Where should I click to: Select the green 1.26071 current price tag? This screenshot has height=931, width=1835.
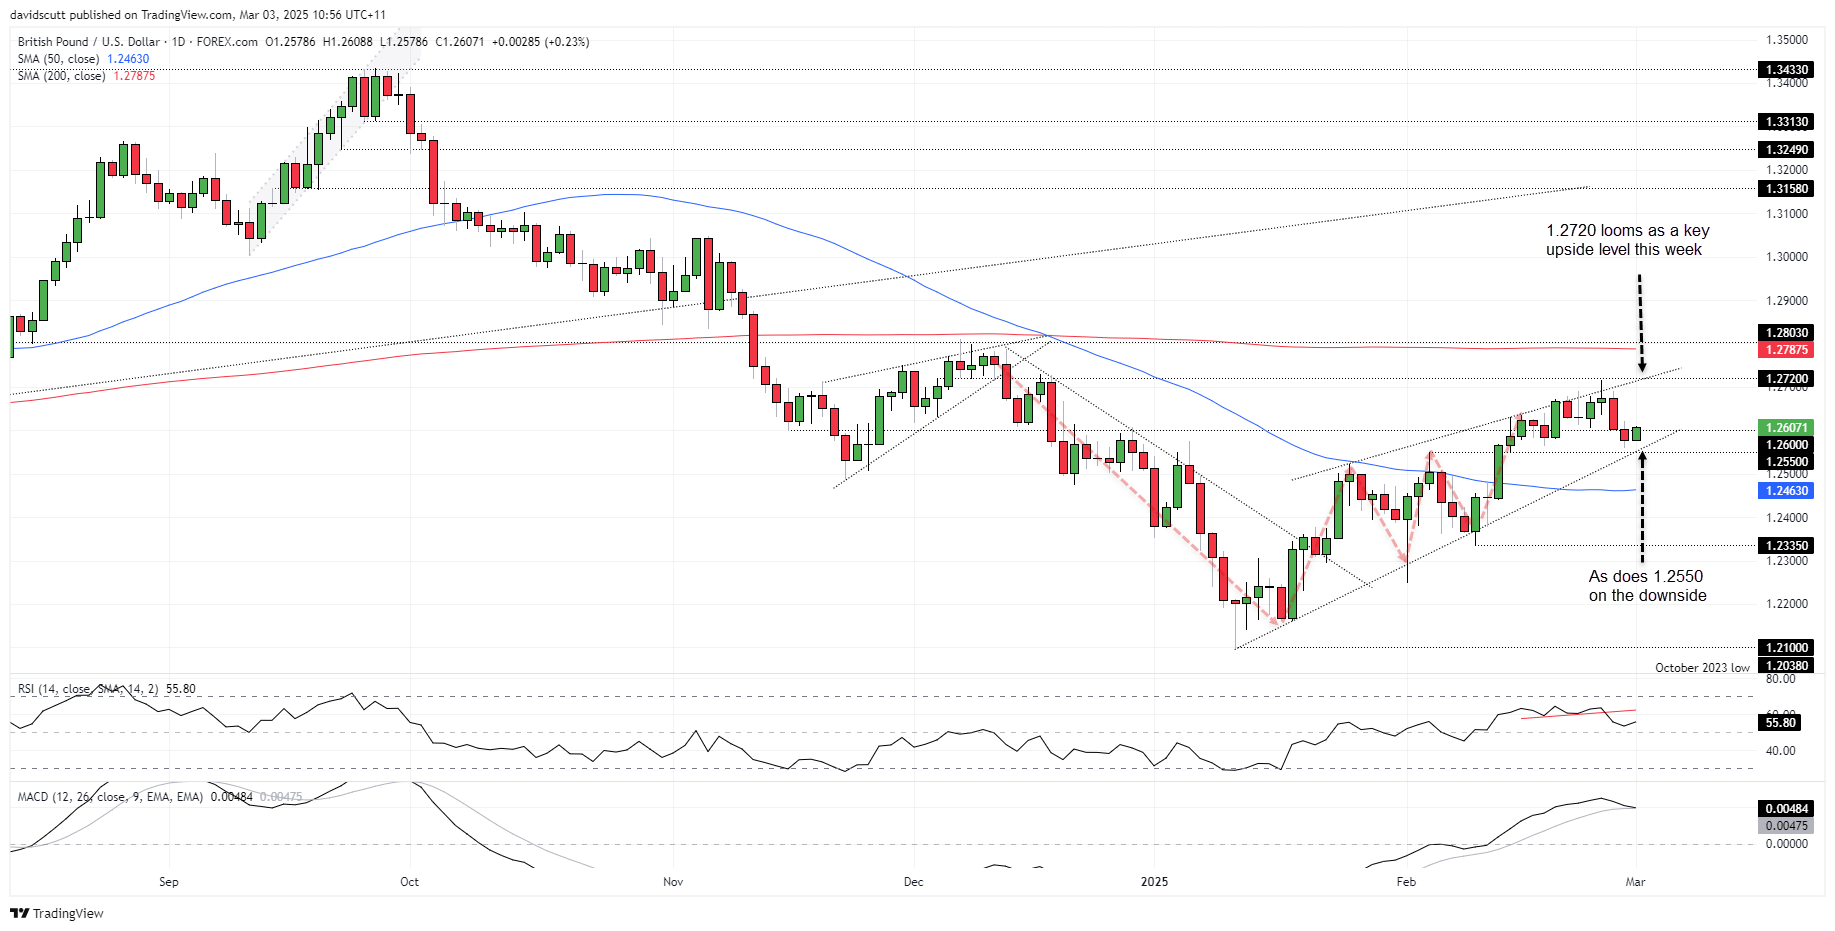pos(1786,428)
